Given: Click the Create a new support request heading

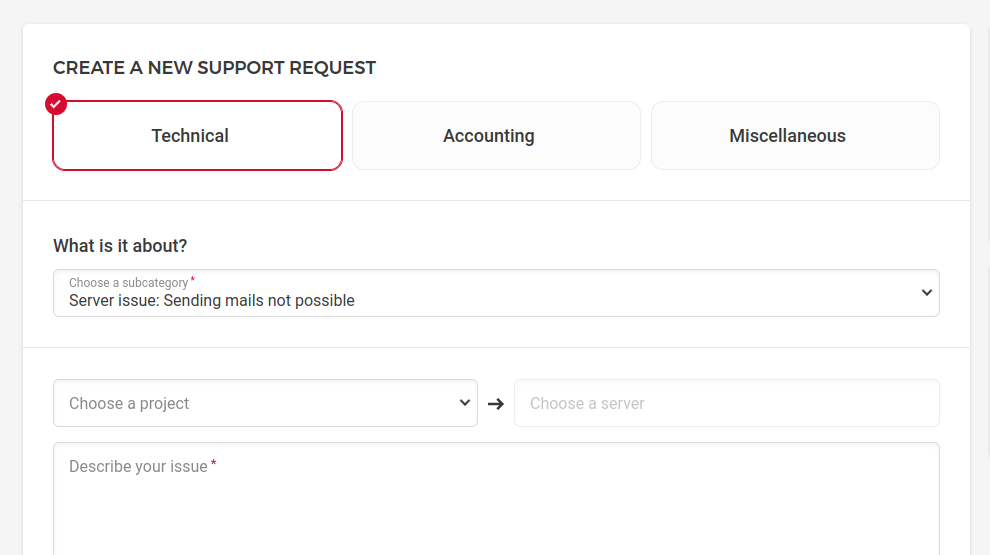Looking at the screenshot, I should 215,68.
